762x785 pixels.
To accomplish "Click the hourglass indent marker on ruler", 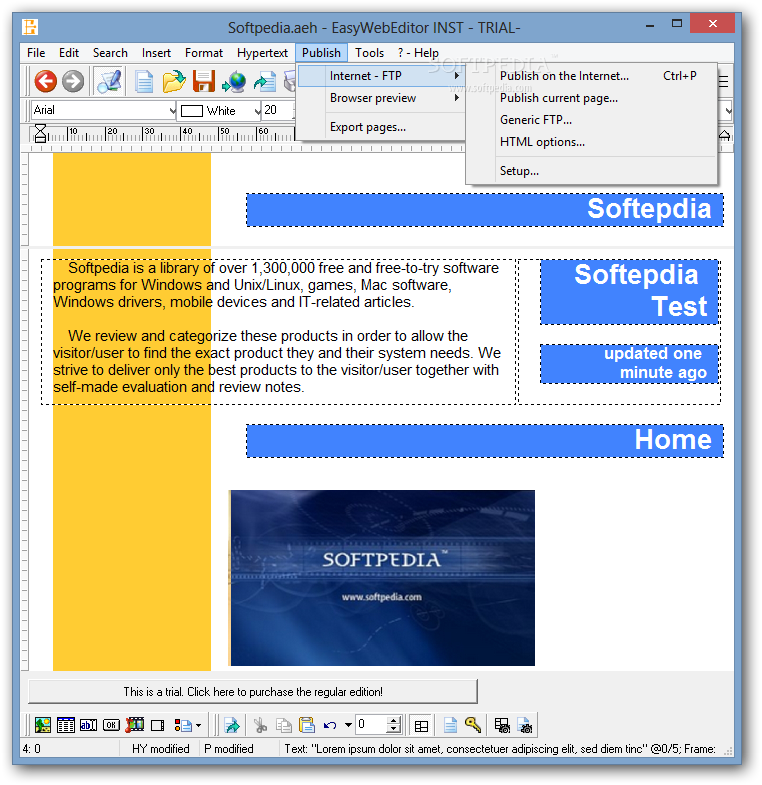I will 40,134.
